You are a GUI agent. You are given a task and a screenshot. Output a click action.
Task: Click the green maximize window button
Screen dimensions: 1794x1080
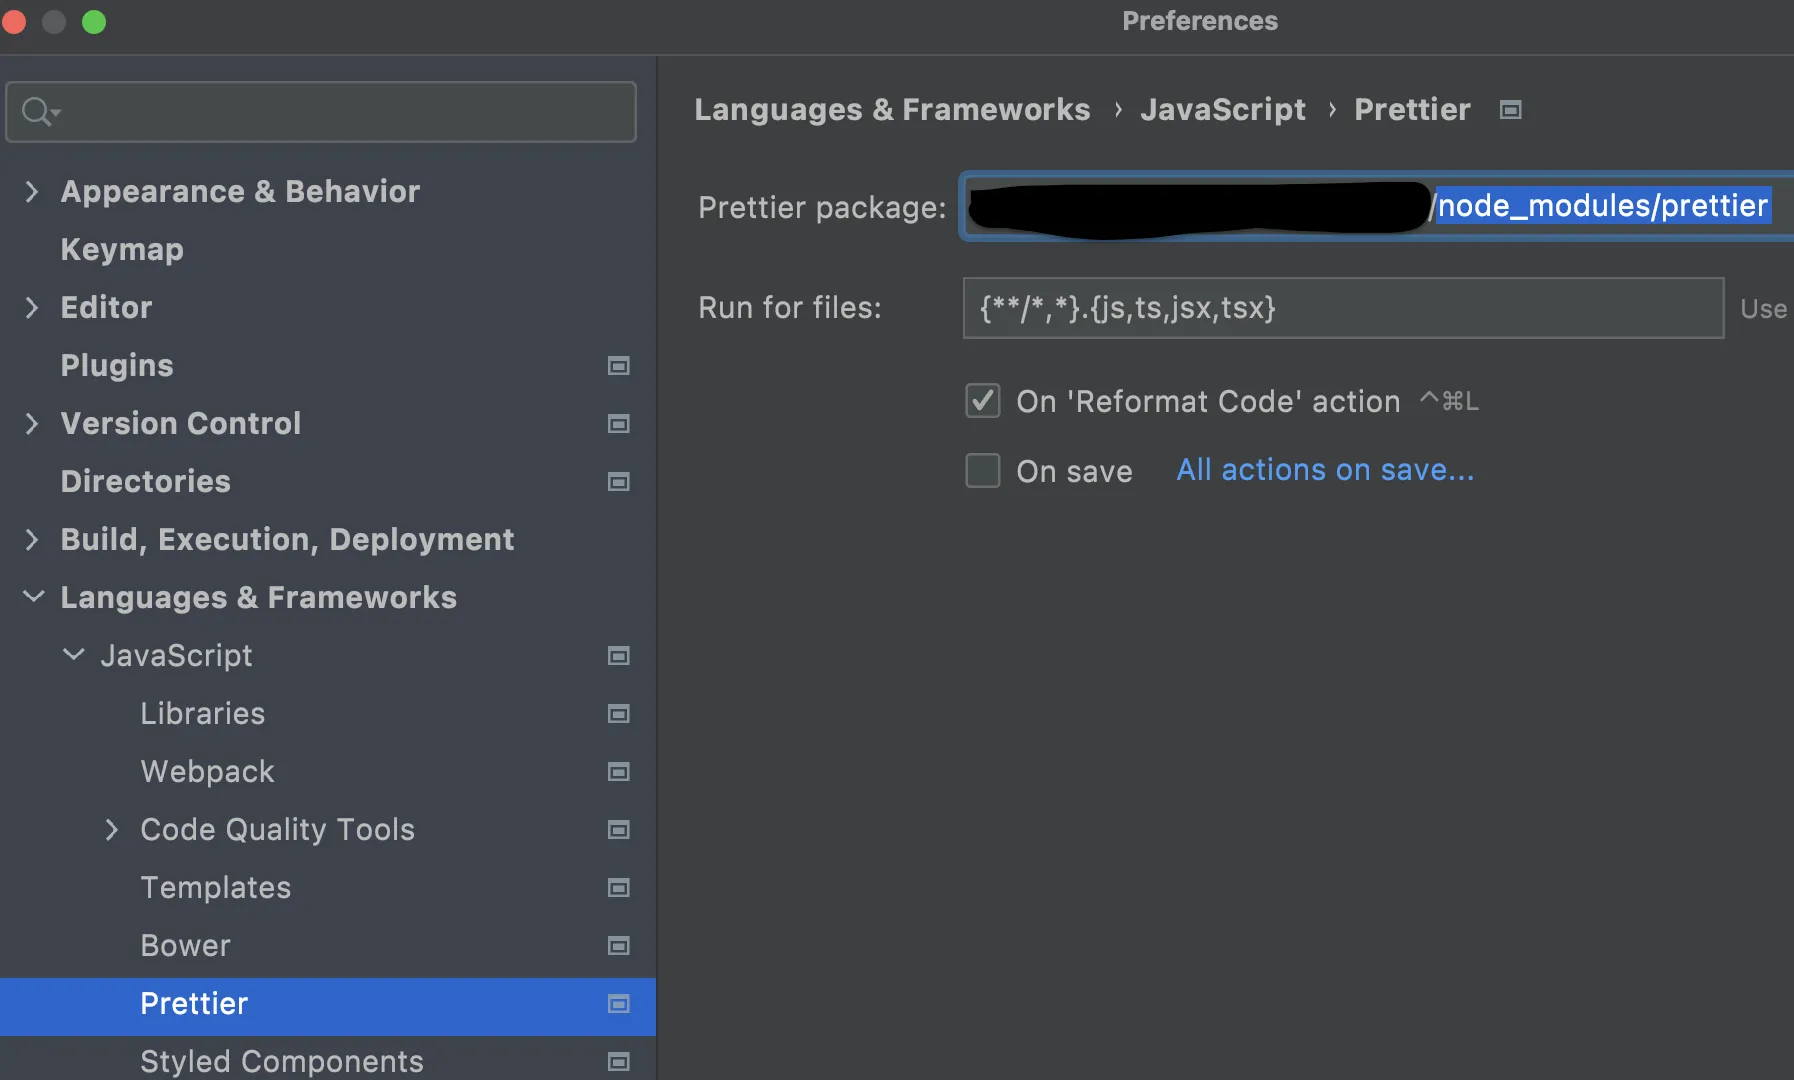tap(94, 22)
